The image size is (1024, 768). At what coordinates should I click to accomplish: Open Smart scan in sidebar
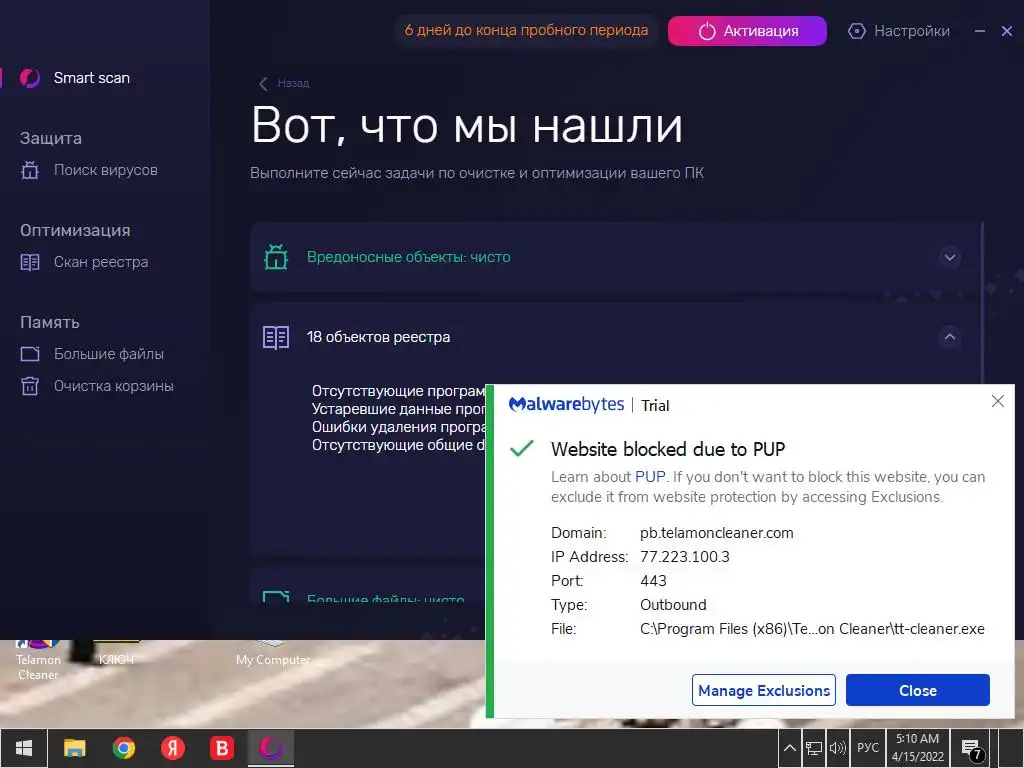click(x=91, y=78)
